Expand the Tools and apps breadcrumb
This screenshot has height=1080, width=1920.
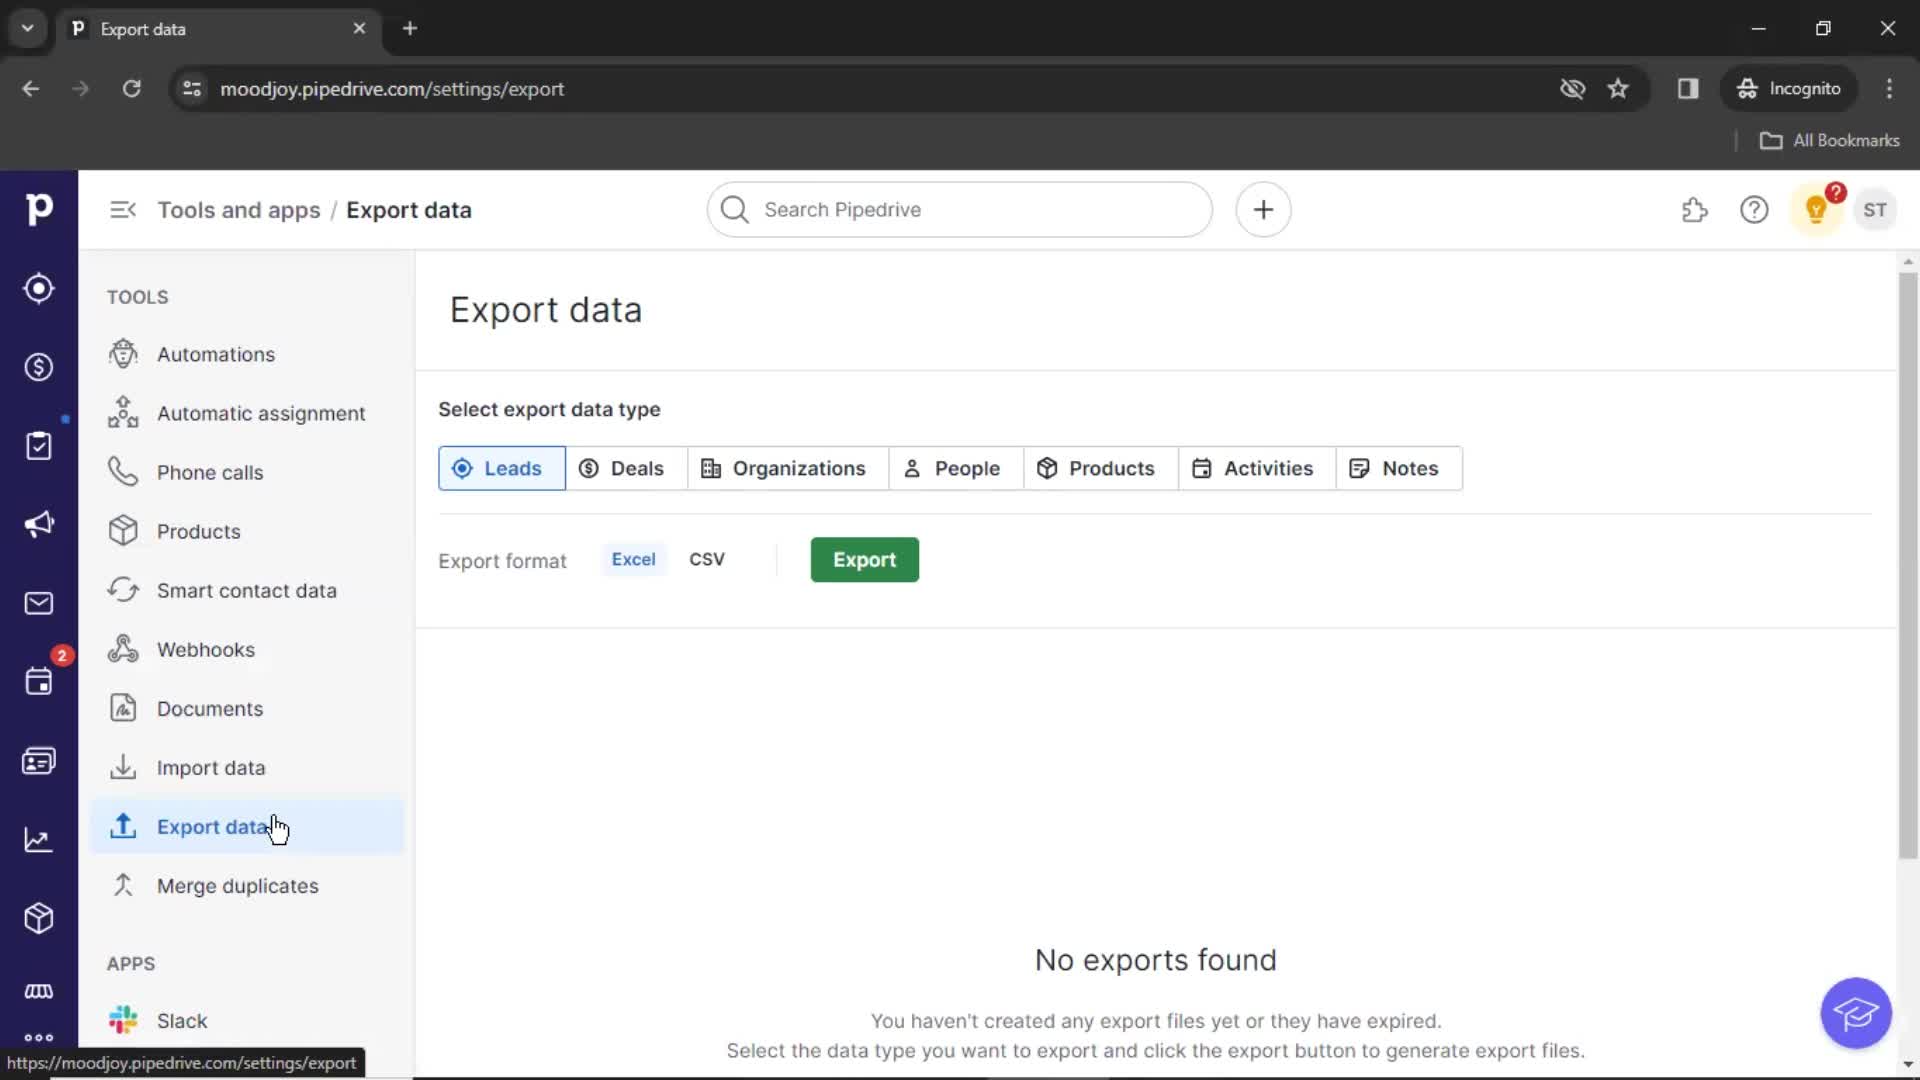pos(239,210)
